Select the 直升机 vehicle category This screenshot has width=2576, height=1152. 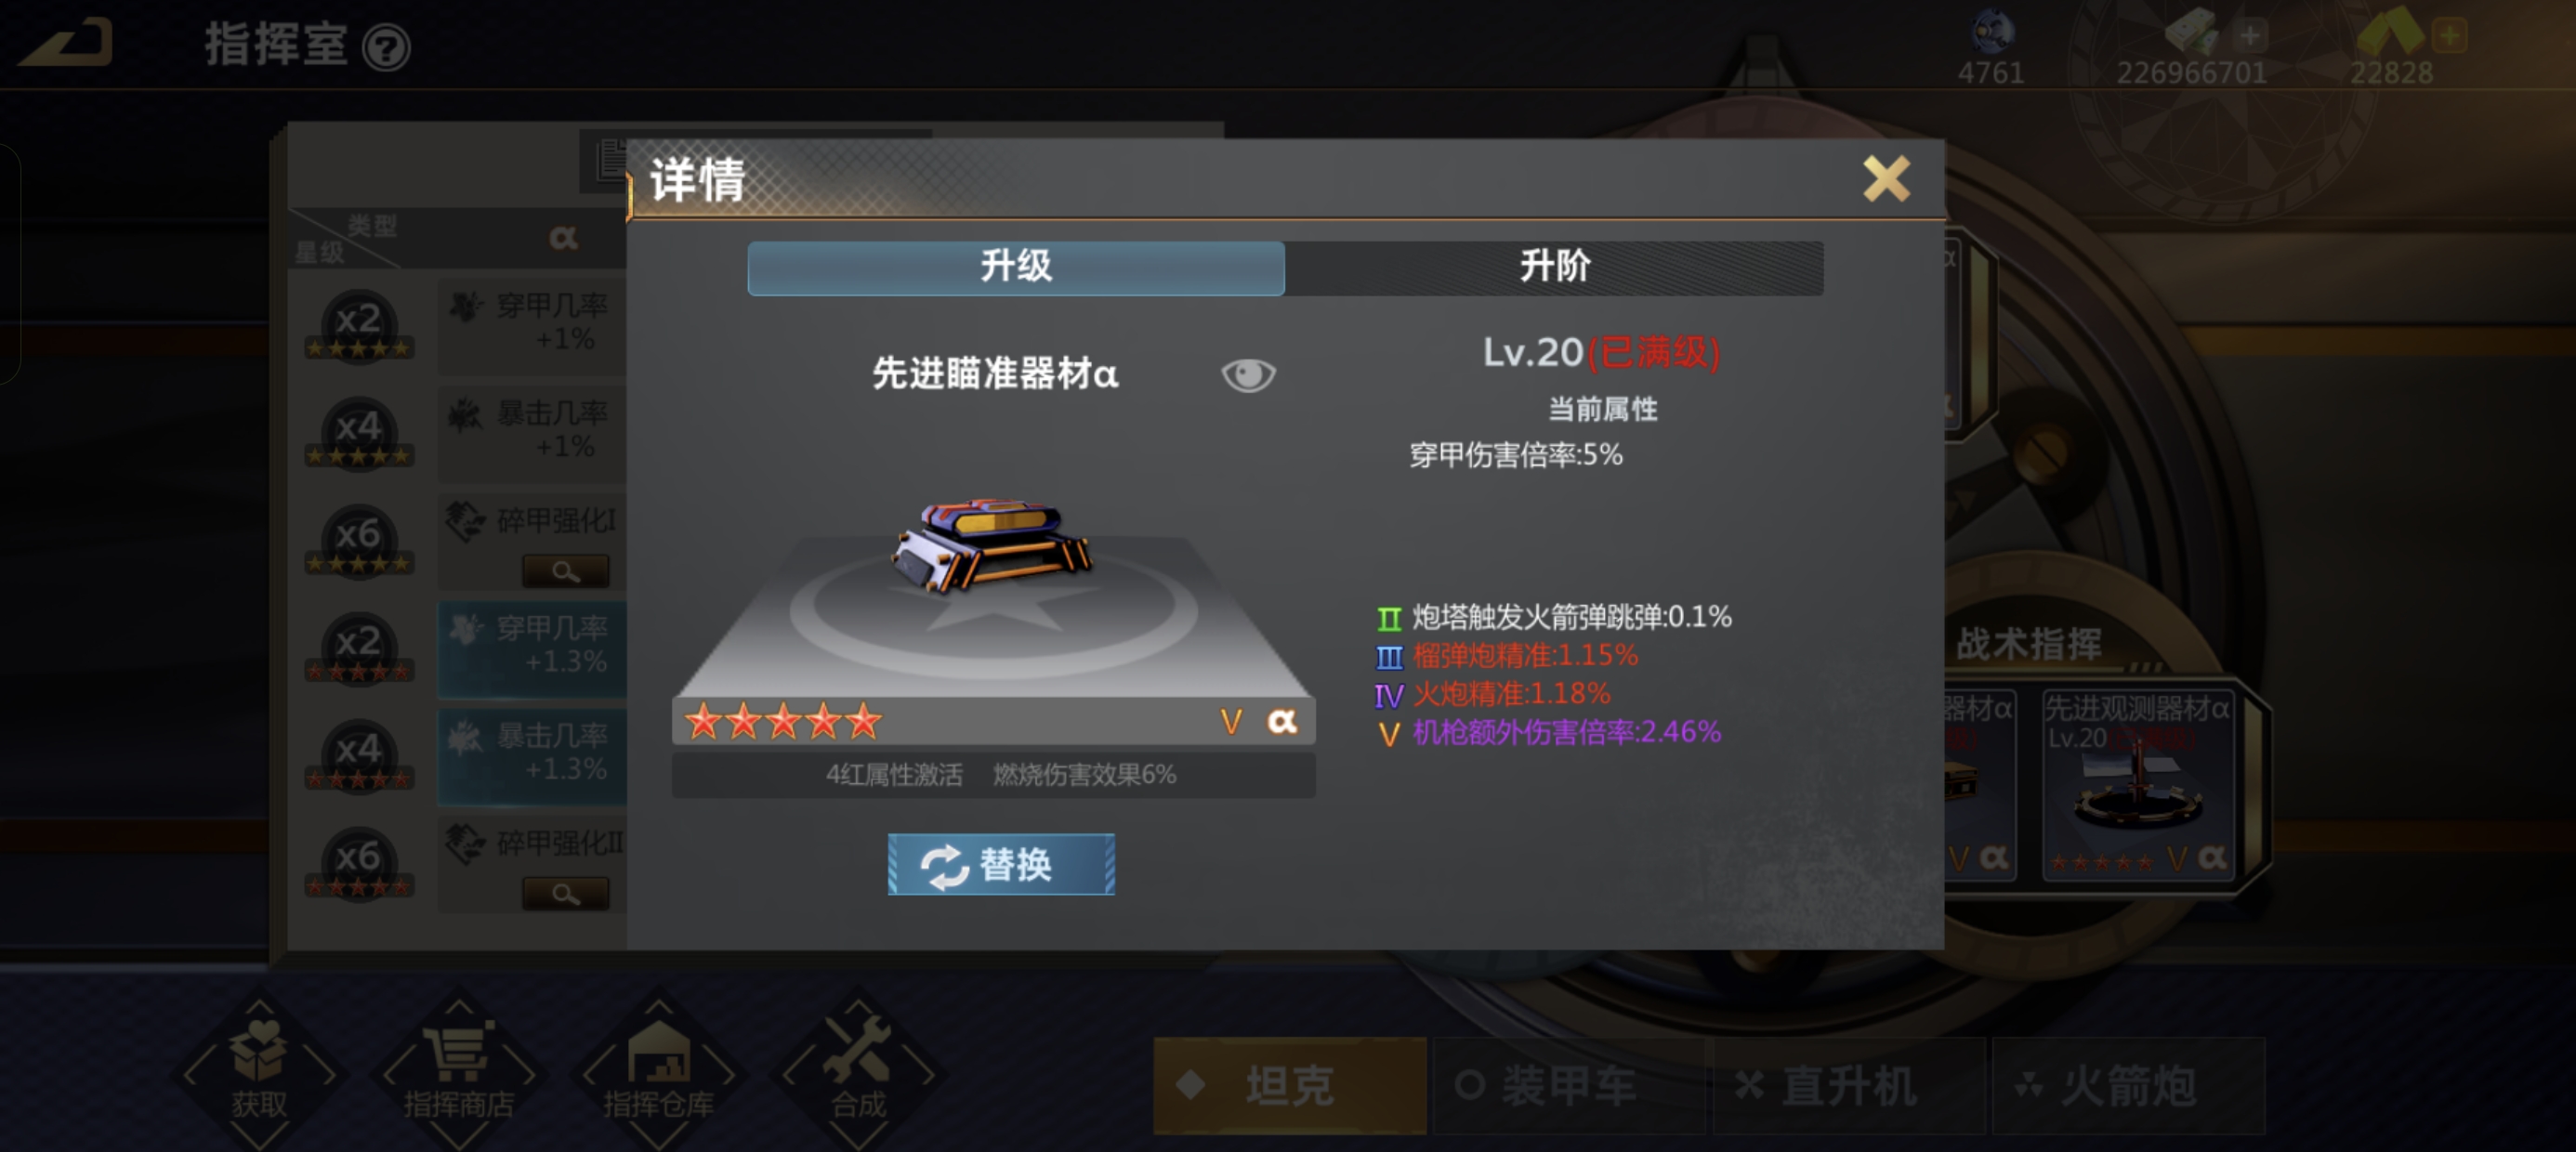[1849, 1086]
